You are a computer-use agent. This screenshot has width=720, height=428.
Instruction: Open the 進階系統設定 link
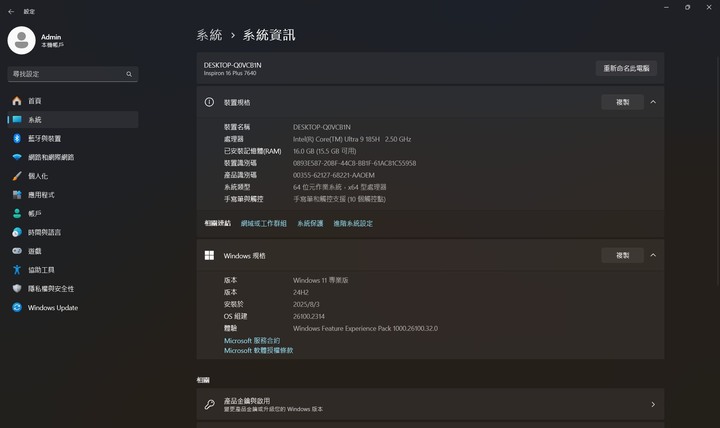pos(353,224)
